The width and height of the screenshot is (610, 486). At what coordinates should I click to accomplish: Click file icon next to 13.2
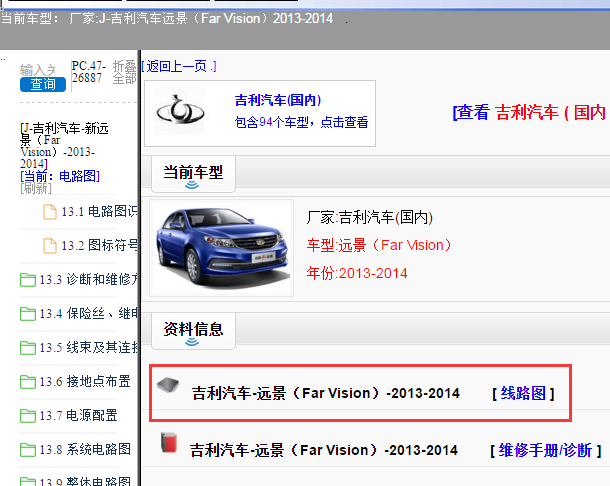pyautogui.click(x=50, y=246)
